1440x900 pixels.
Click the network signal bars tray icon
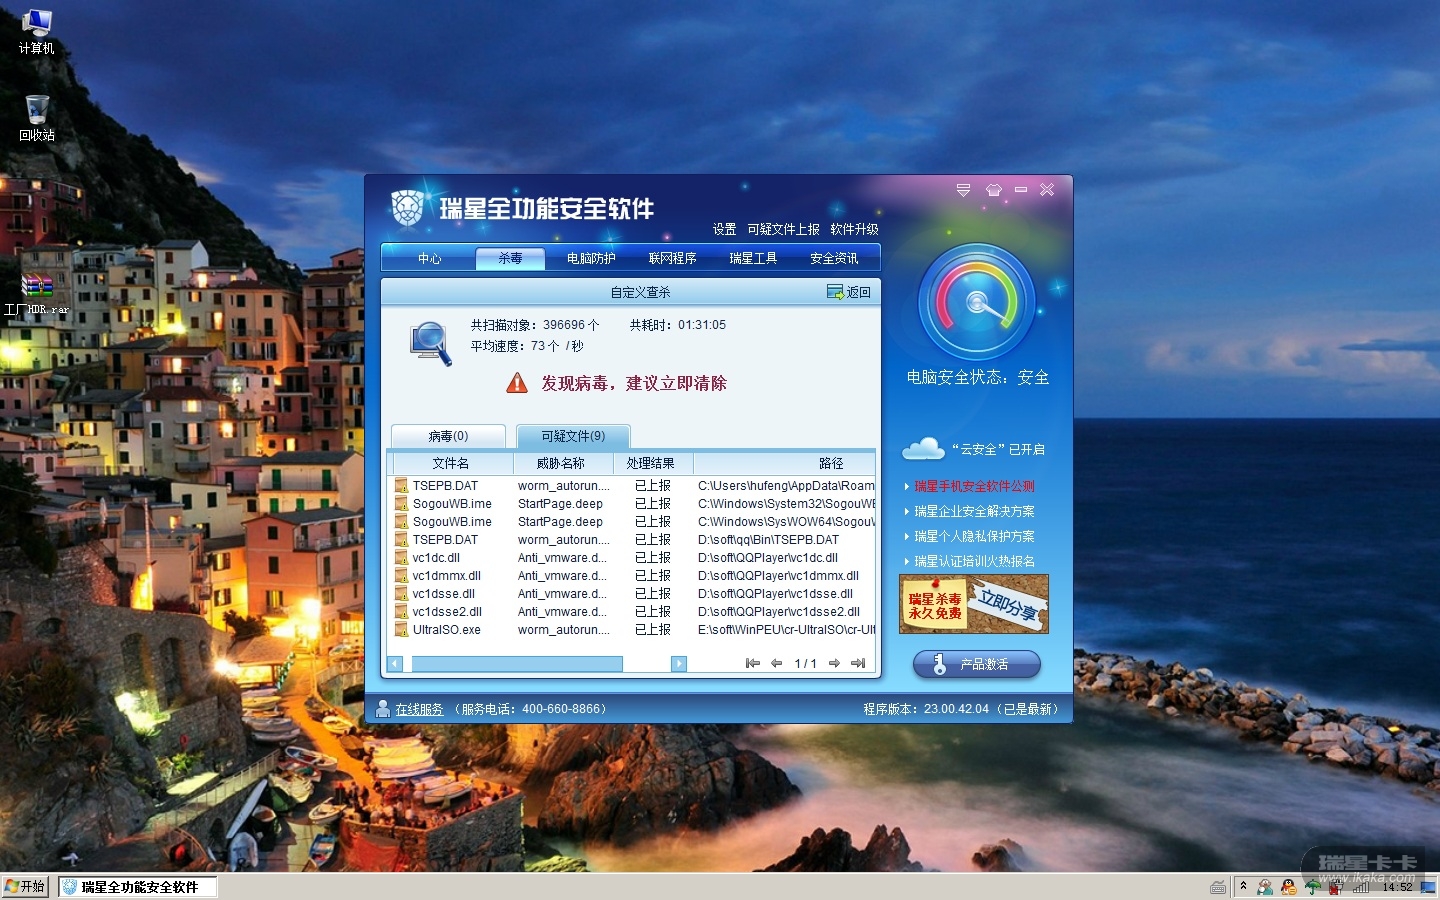point(1360,887)
